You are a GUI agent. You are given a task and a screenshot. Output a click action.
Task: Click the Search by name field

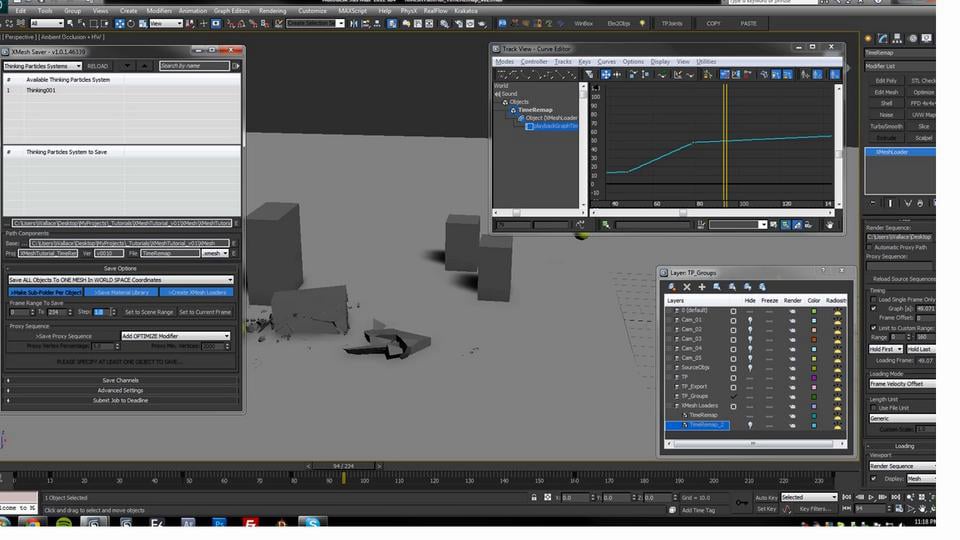click(x=194, y=66)
